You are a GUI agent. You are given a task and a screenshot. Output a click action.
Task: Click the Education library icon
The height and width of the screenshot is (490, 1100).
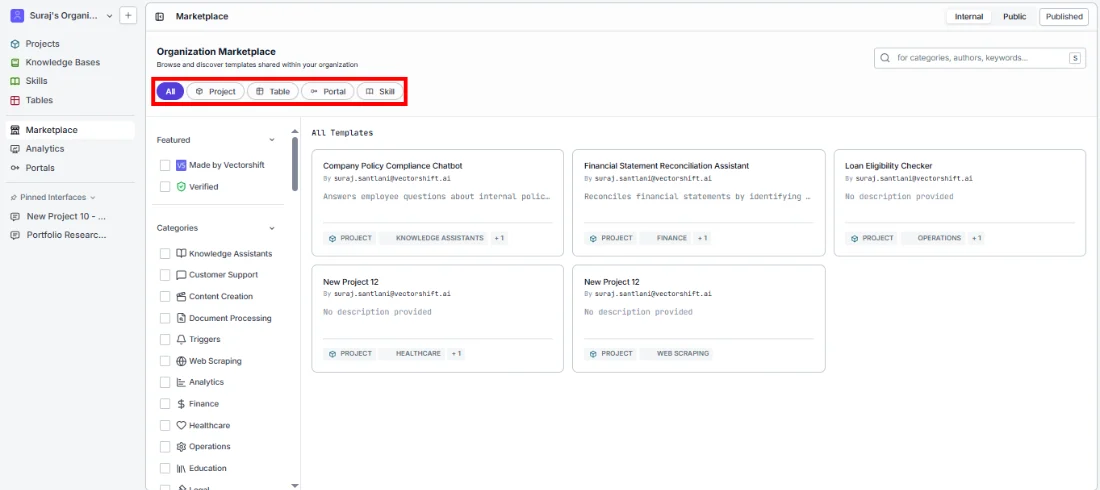pos(181,468)
